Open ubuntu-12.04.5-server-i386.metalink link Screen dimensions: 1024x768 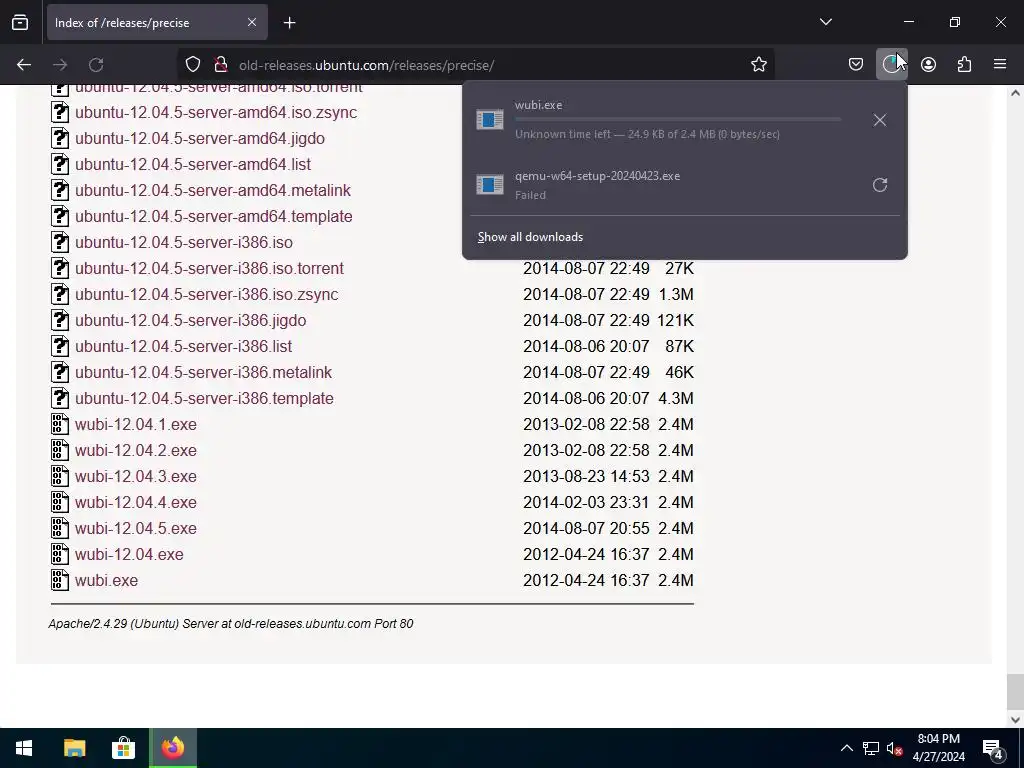tap(203, 372)
